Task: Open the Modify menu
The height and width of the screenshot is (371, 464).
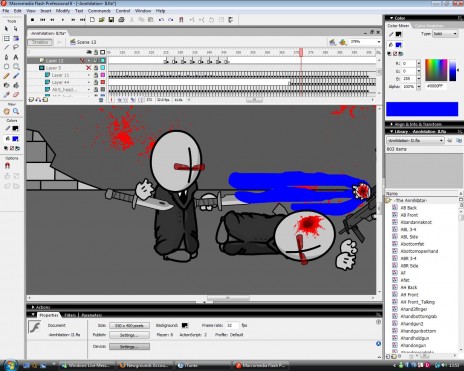Action: [x=63, y=11]
